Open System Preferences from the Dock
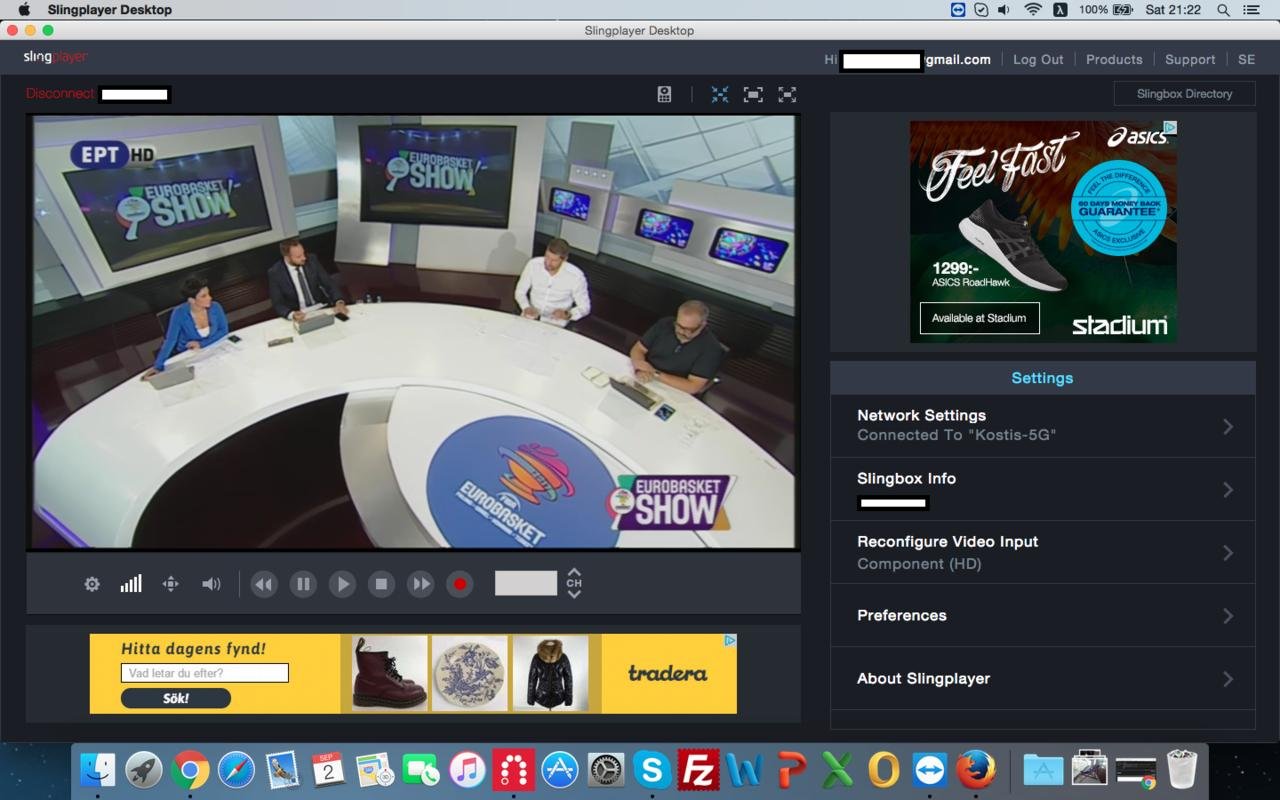 (606, 770)
